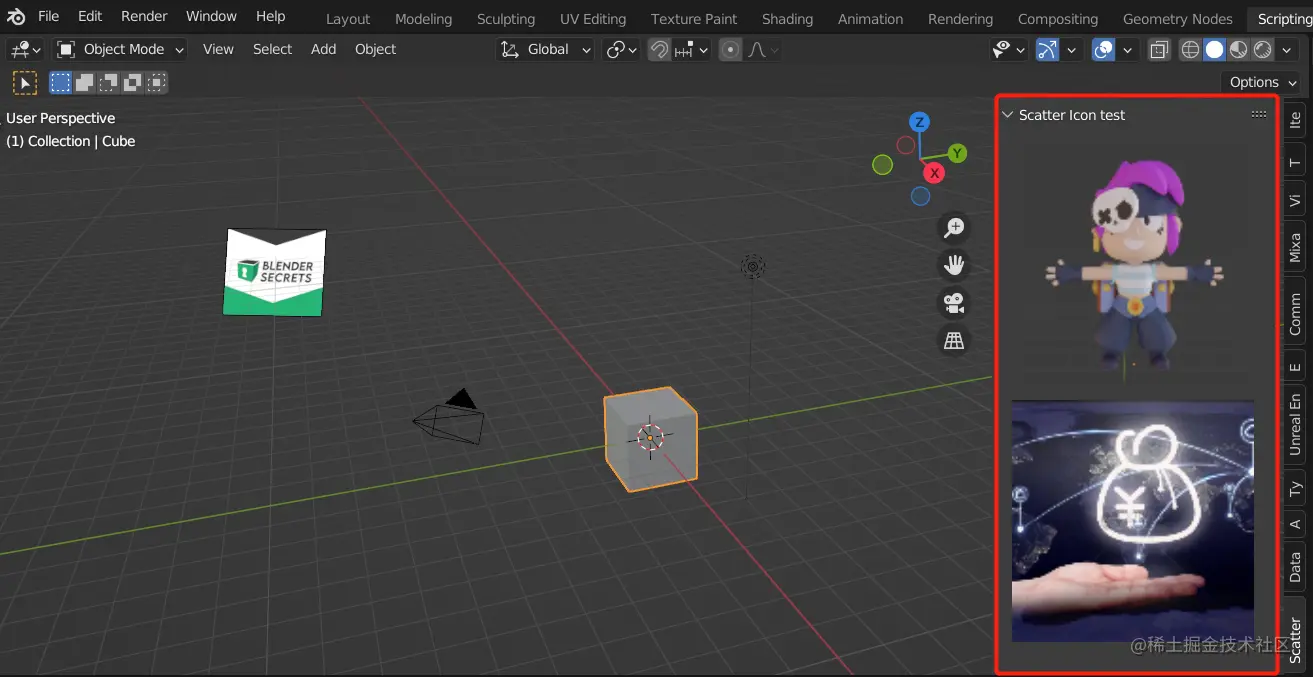1313x677 pixels.
Task: Switch to the Animation workspace tab
Action: [x=870, y=19]
